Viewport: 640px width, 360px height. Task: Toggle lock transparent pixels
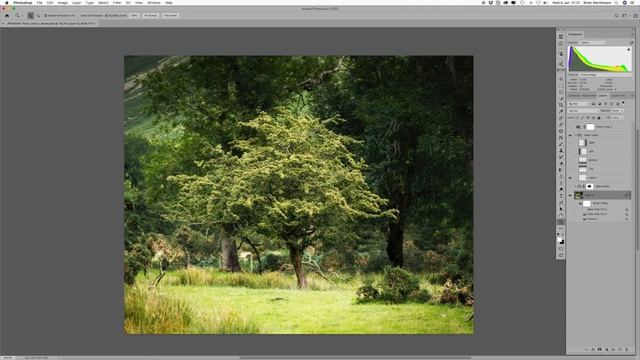577,118
